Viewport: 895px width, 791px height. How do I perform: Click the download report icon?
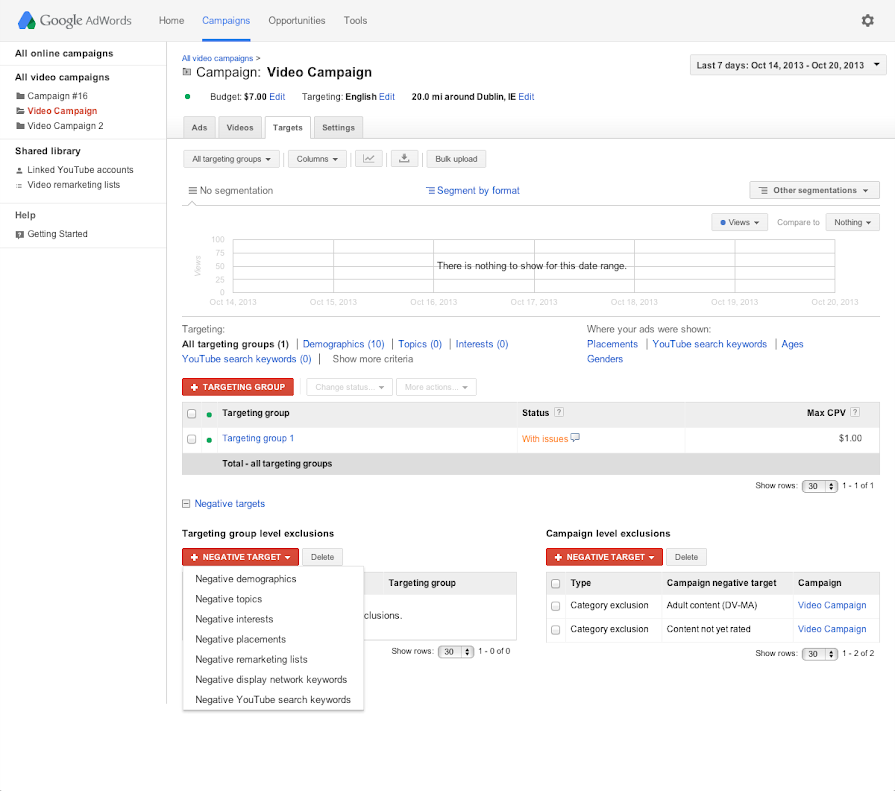click(404, 159)
